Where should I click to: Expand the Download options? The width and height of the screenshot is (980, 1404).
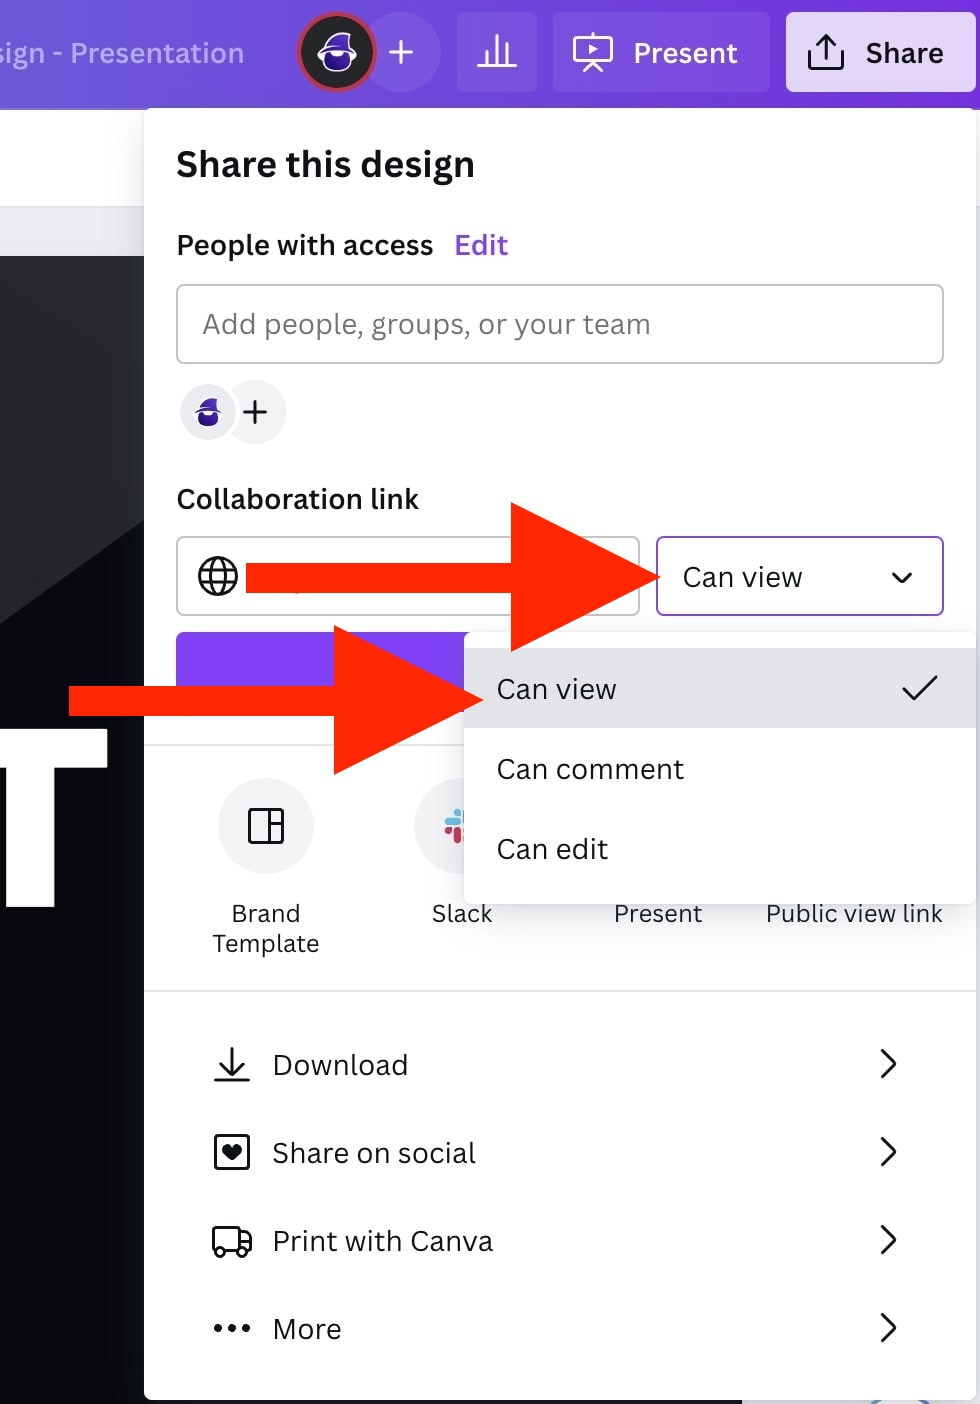click(x=557, y=1064)
